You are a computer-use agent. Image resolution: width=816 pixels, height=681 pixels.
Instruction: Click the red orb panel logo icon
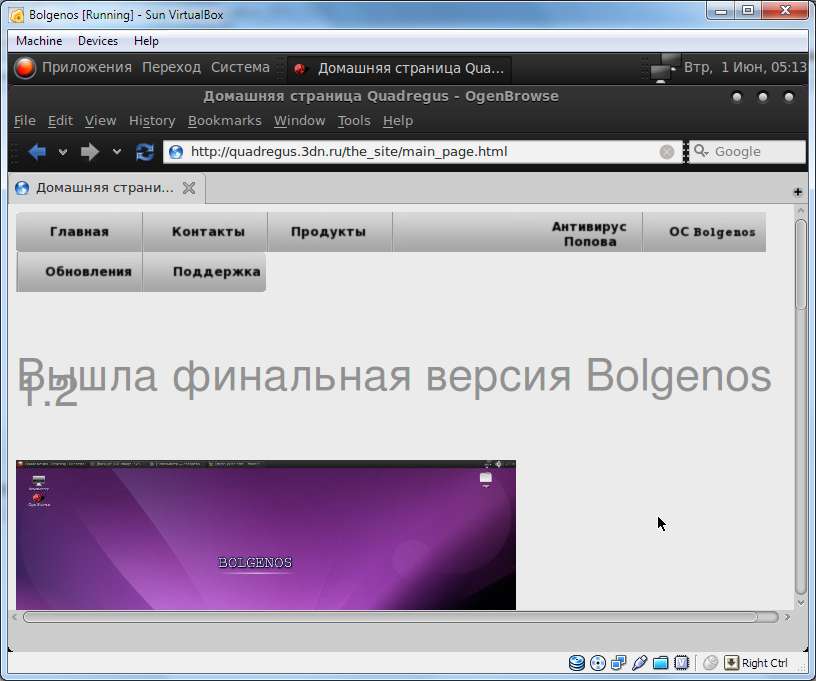click(x=24, y=68)
